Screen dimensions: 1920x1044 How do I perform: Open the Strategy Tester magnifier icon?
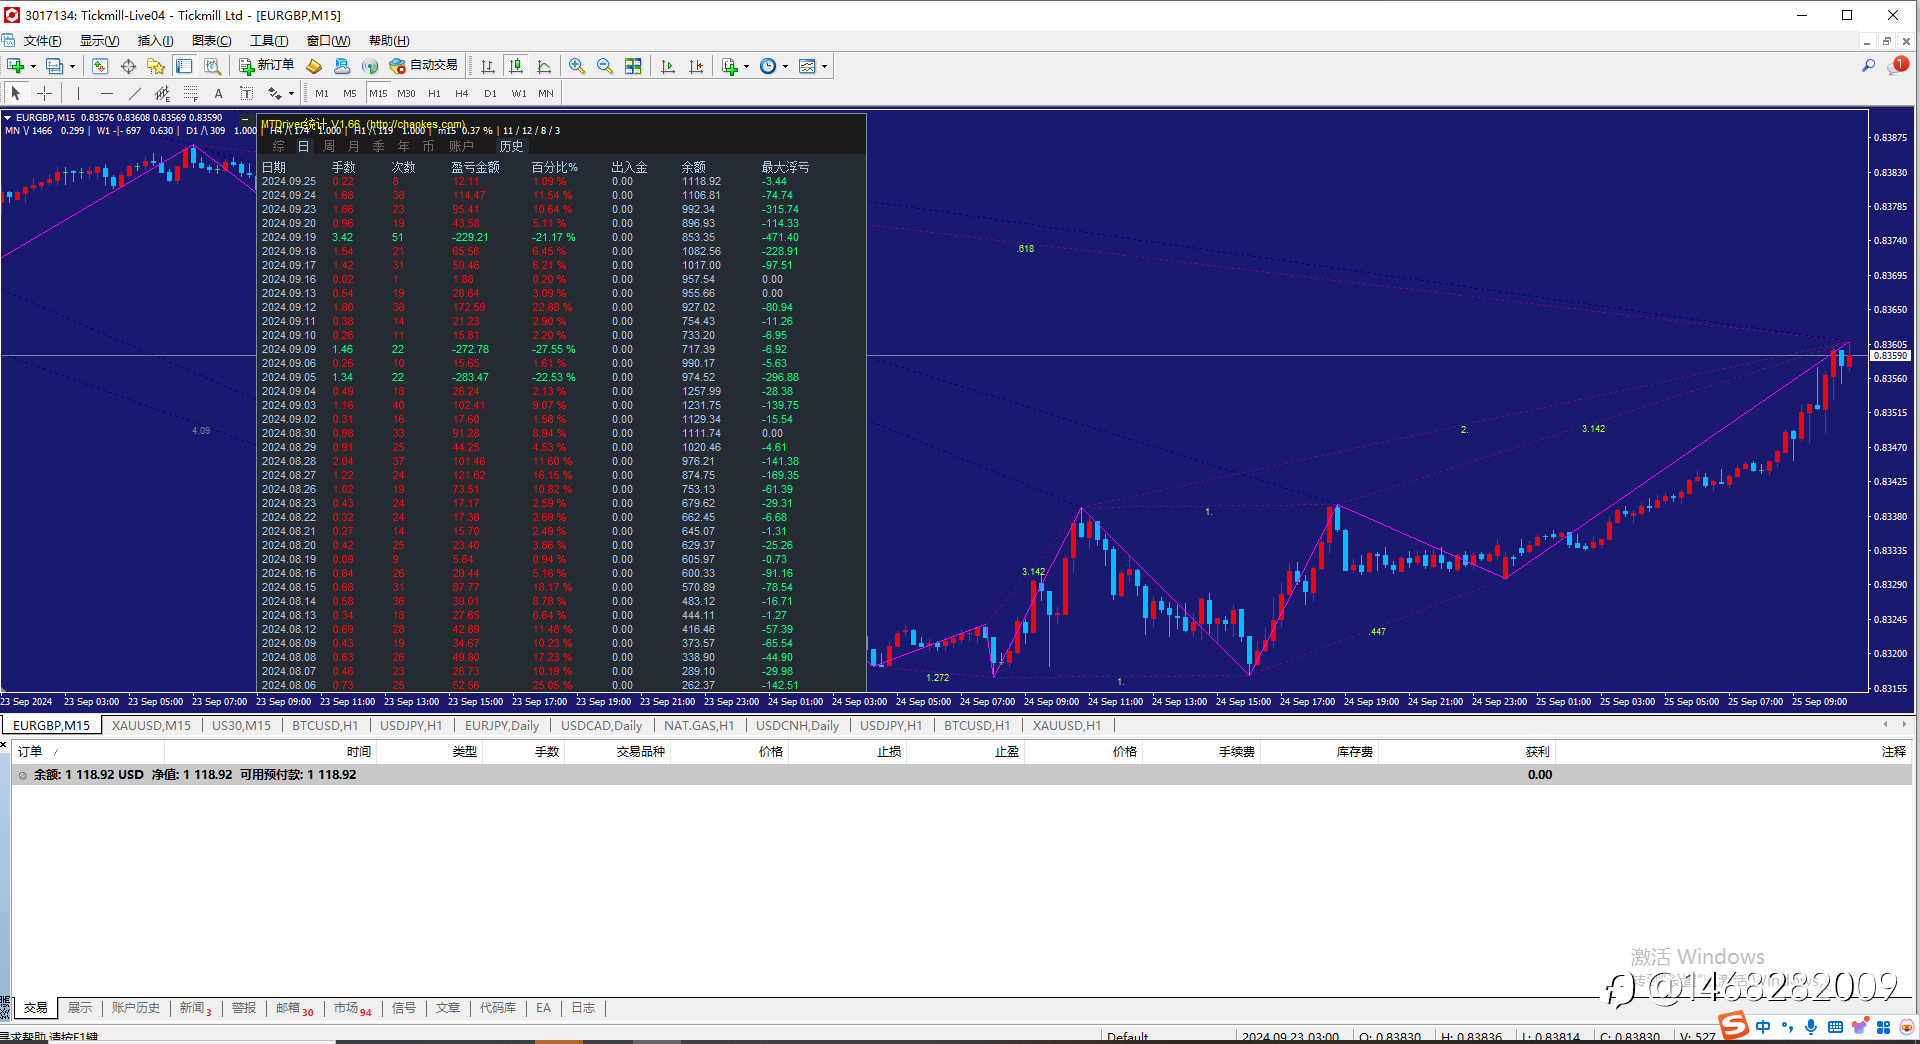pos(212,66)
